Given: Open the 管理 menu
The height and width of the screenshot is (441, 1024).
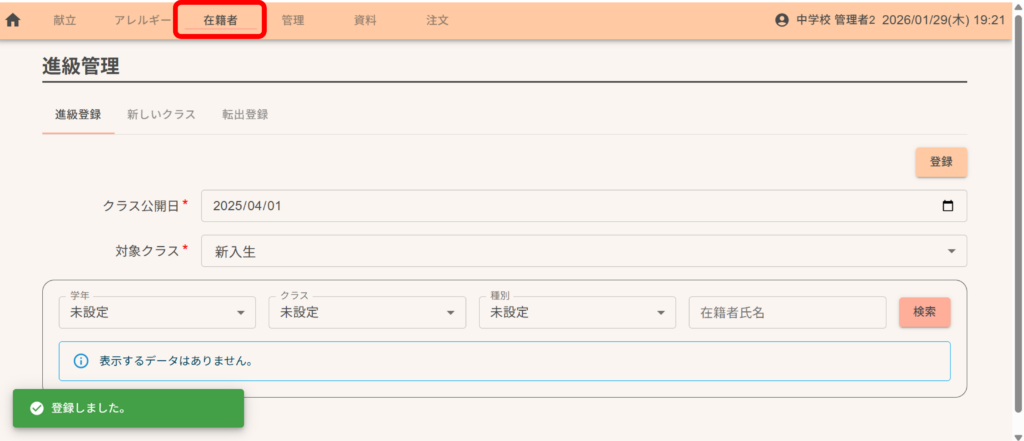Looking at the screenshot, I should coord(293,20).
